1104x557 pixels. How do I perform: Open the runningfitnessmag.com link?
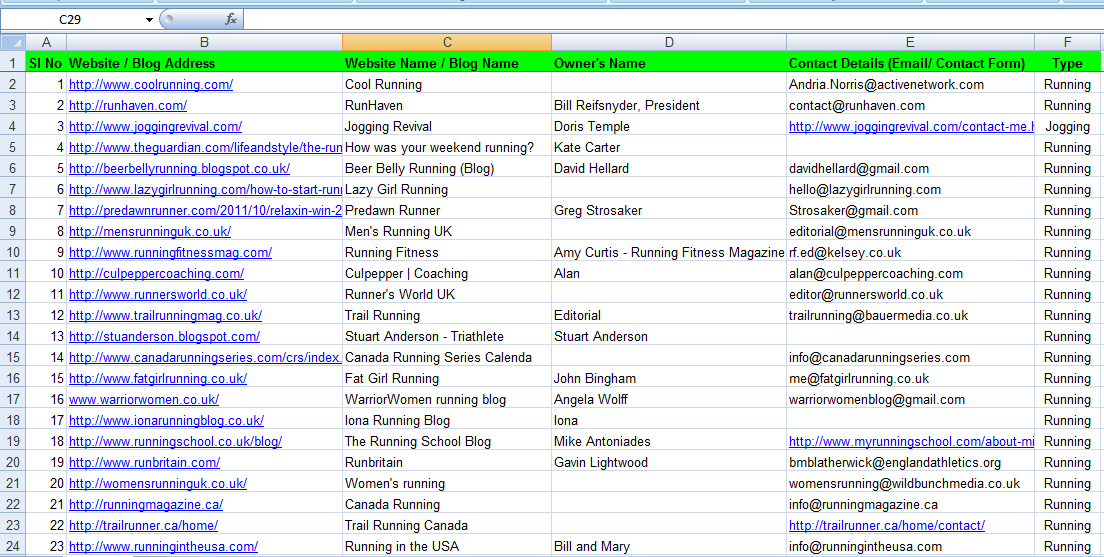pyautogui.click(x=170, y=253)
